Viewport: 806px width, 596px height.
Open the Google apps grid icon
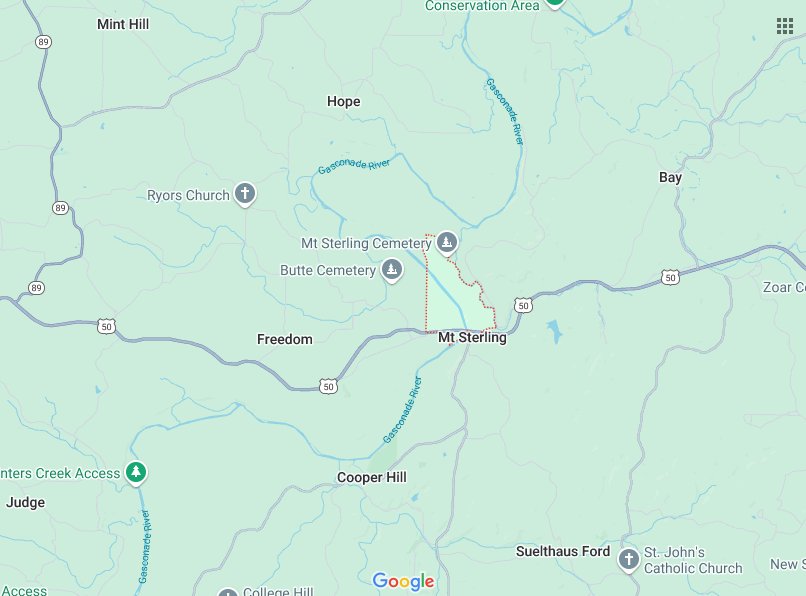tap(784, 26)
